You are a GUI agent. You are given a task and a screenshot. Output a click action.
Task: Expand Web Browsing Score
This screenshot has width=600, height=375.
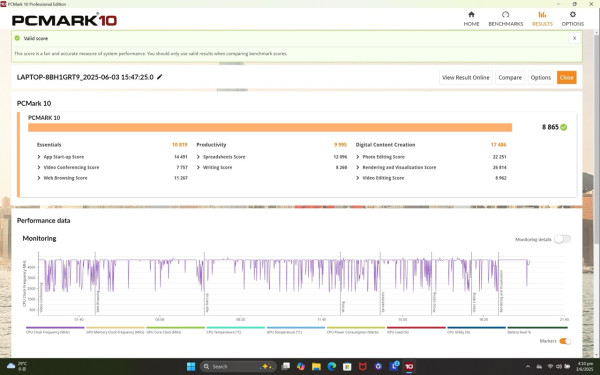point(39,178)
